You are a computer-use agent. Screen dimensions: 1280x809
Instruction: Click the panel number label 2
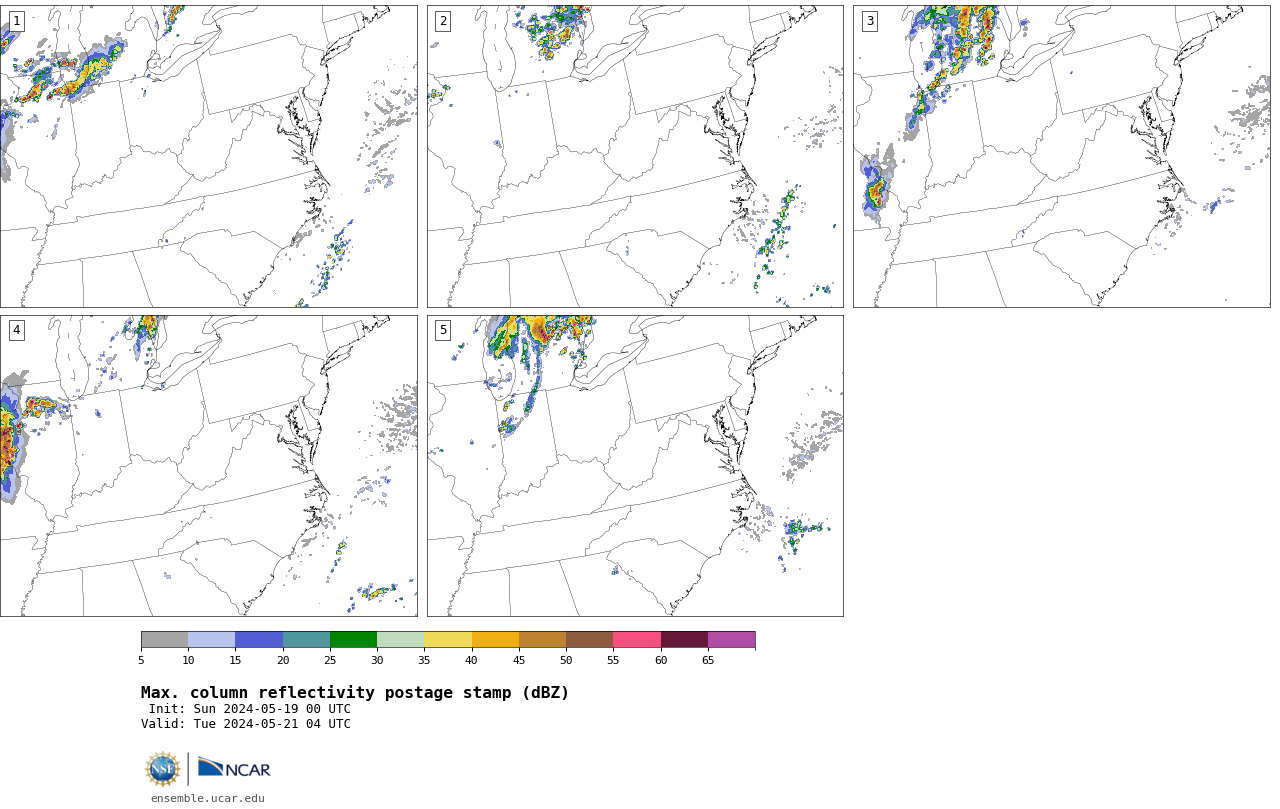pos(443,21)
